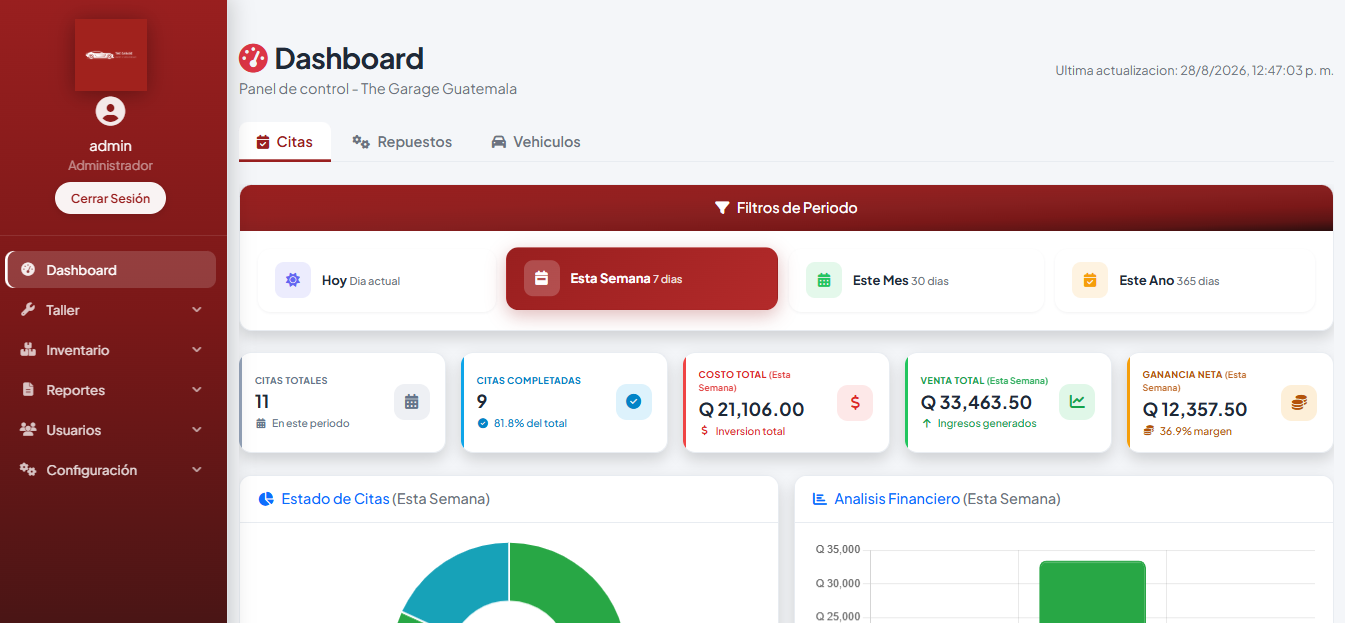Switch to the Repuestos tab

click(x=402, y=142)
